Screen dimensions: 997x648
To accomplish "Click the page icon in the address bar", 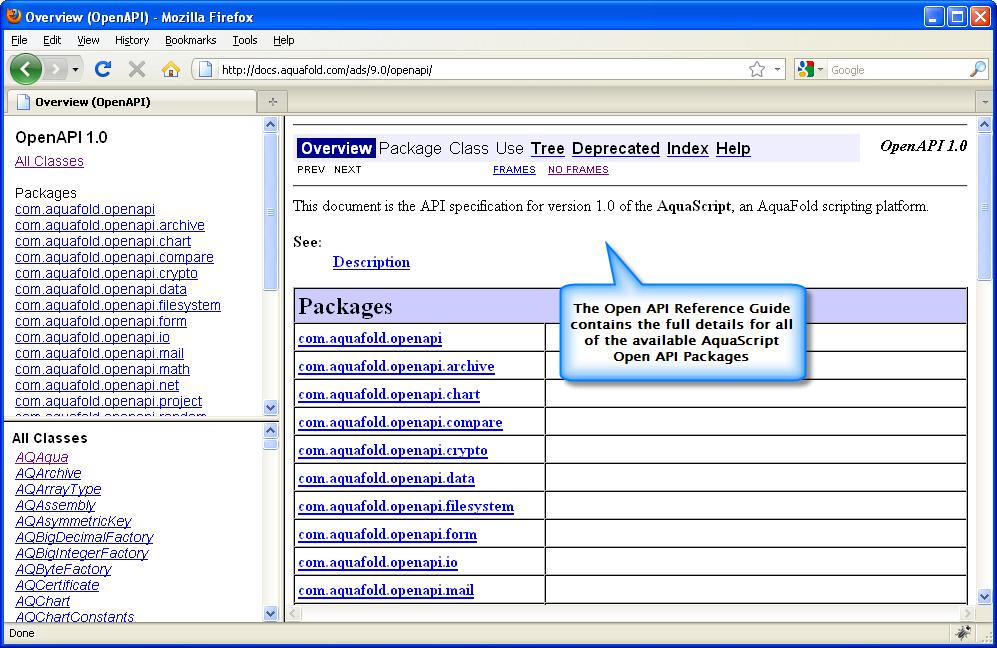I will pos(205,69).
